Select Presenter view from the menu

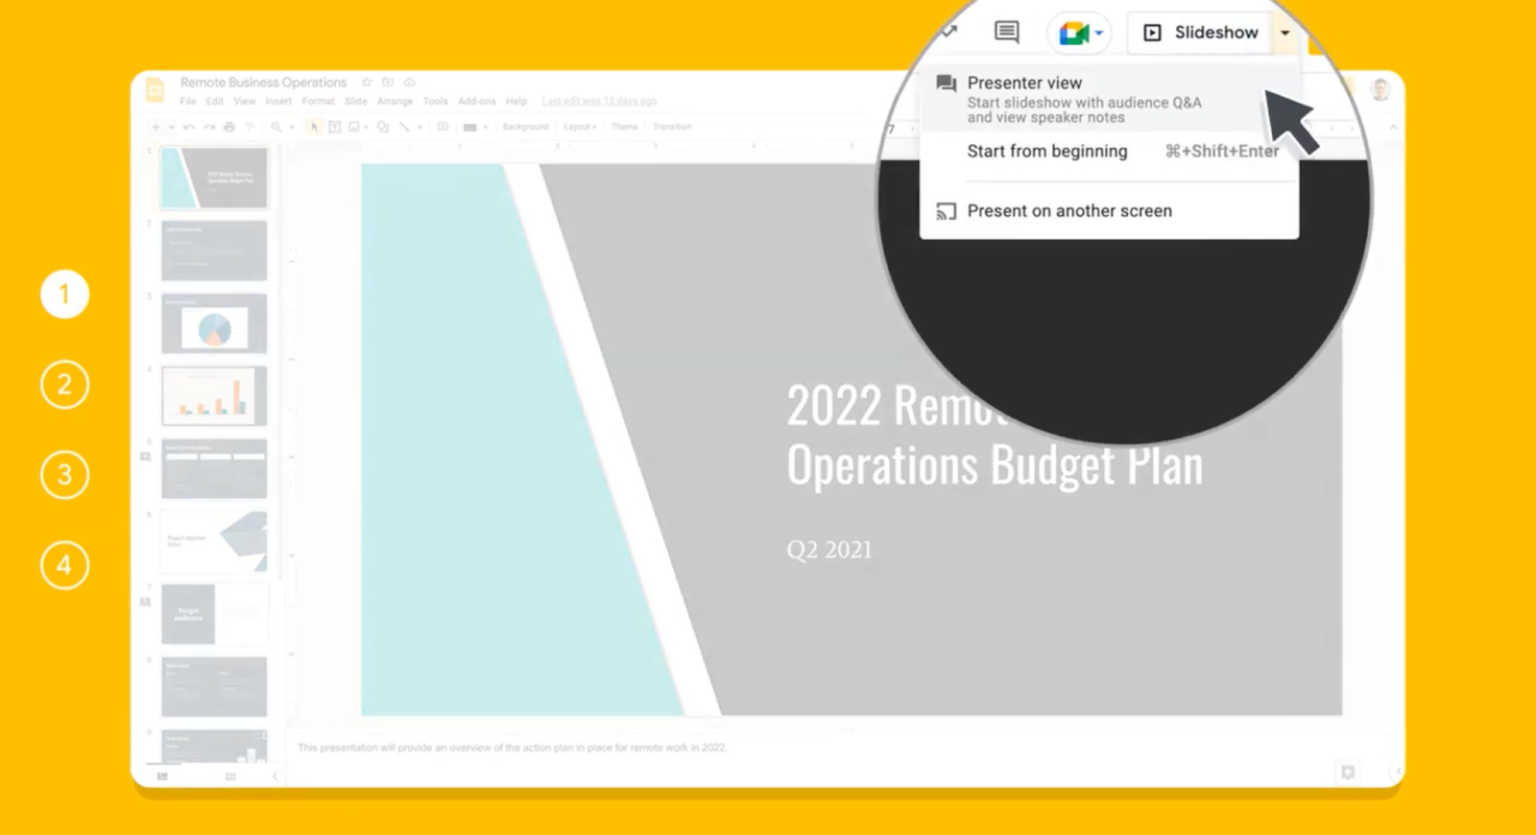tap(1024, 83)
